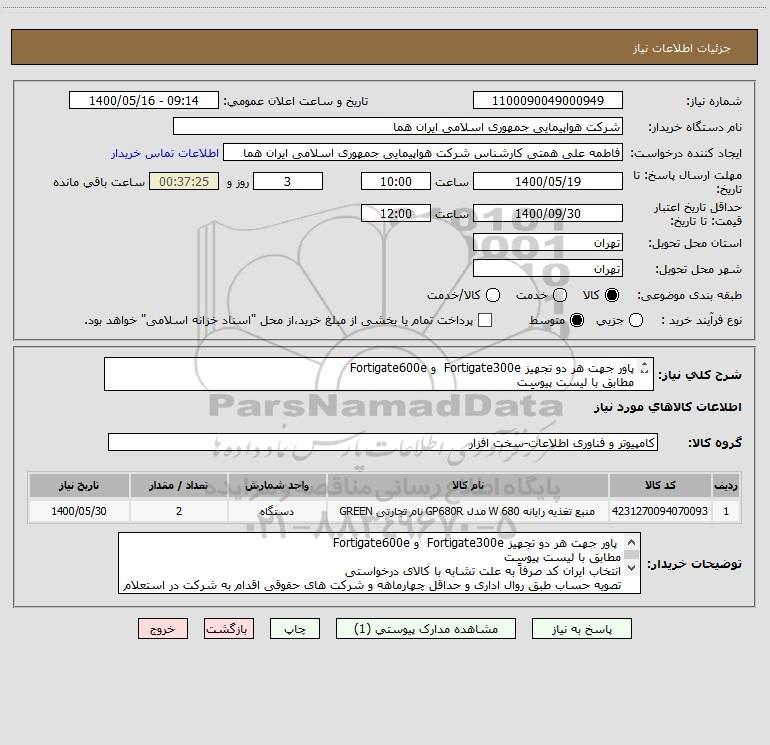Click quantity cell showing 2
This screenshot has height=745, width=770.
179,511
